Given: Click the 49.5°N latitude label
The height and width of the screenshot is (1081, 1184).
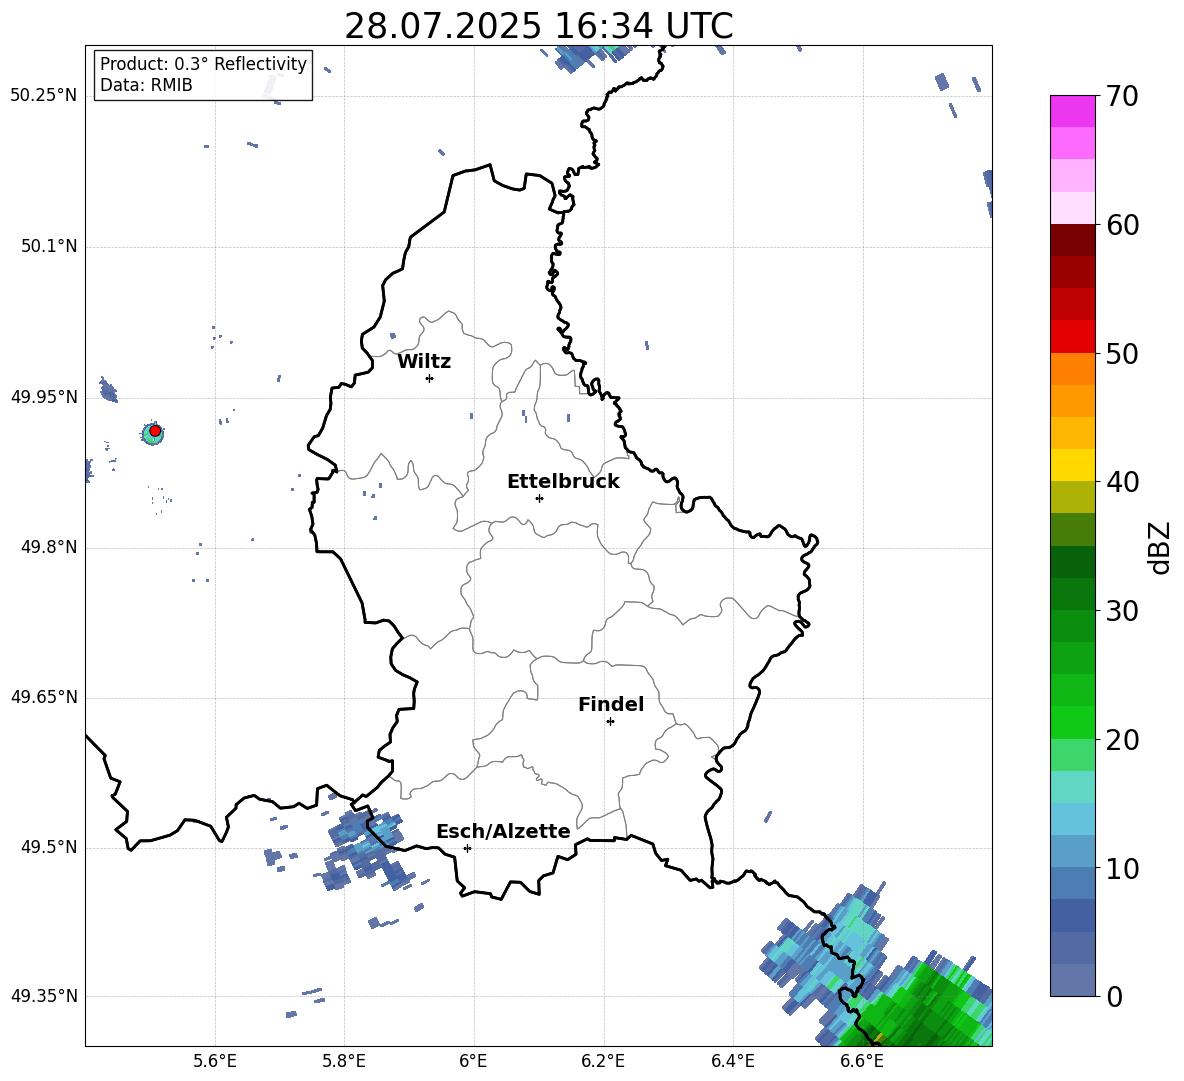Looking at the screenshot, I should click(x=49, y=847).
